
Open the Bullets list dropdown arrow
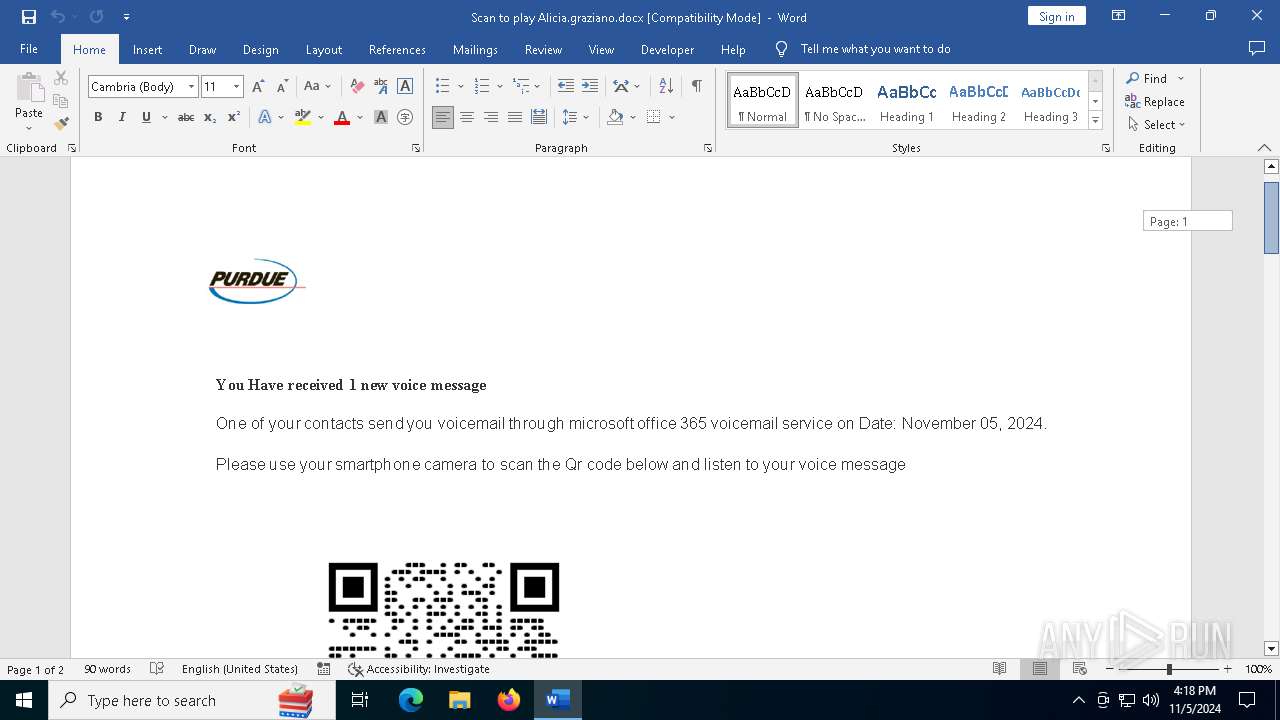pyautogui.click(x=460, y=87)
